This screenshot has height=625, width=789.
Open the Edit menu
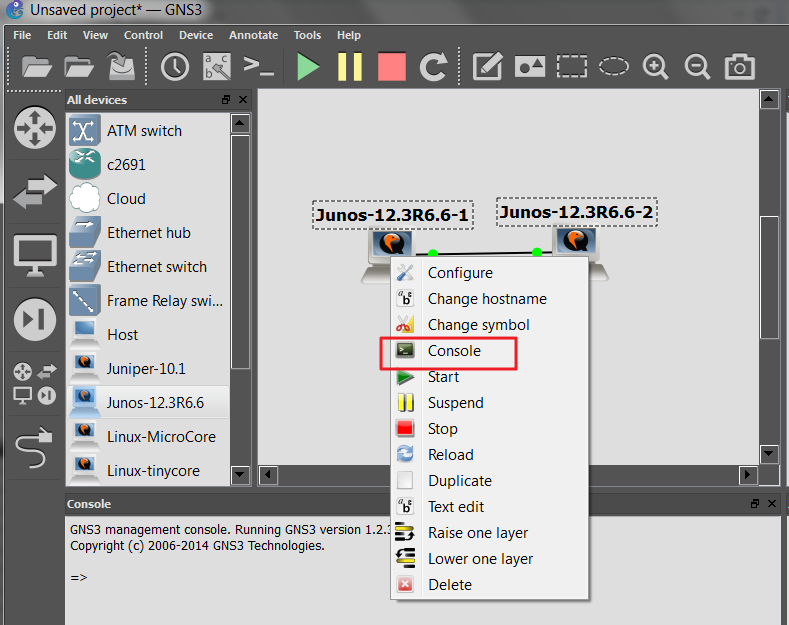[x=57, y=35]
